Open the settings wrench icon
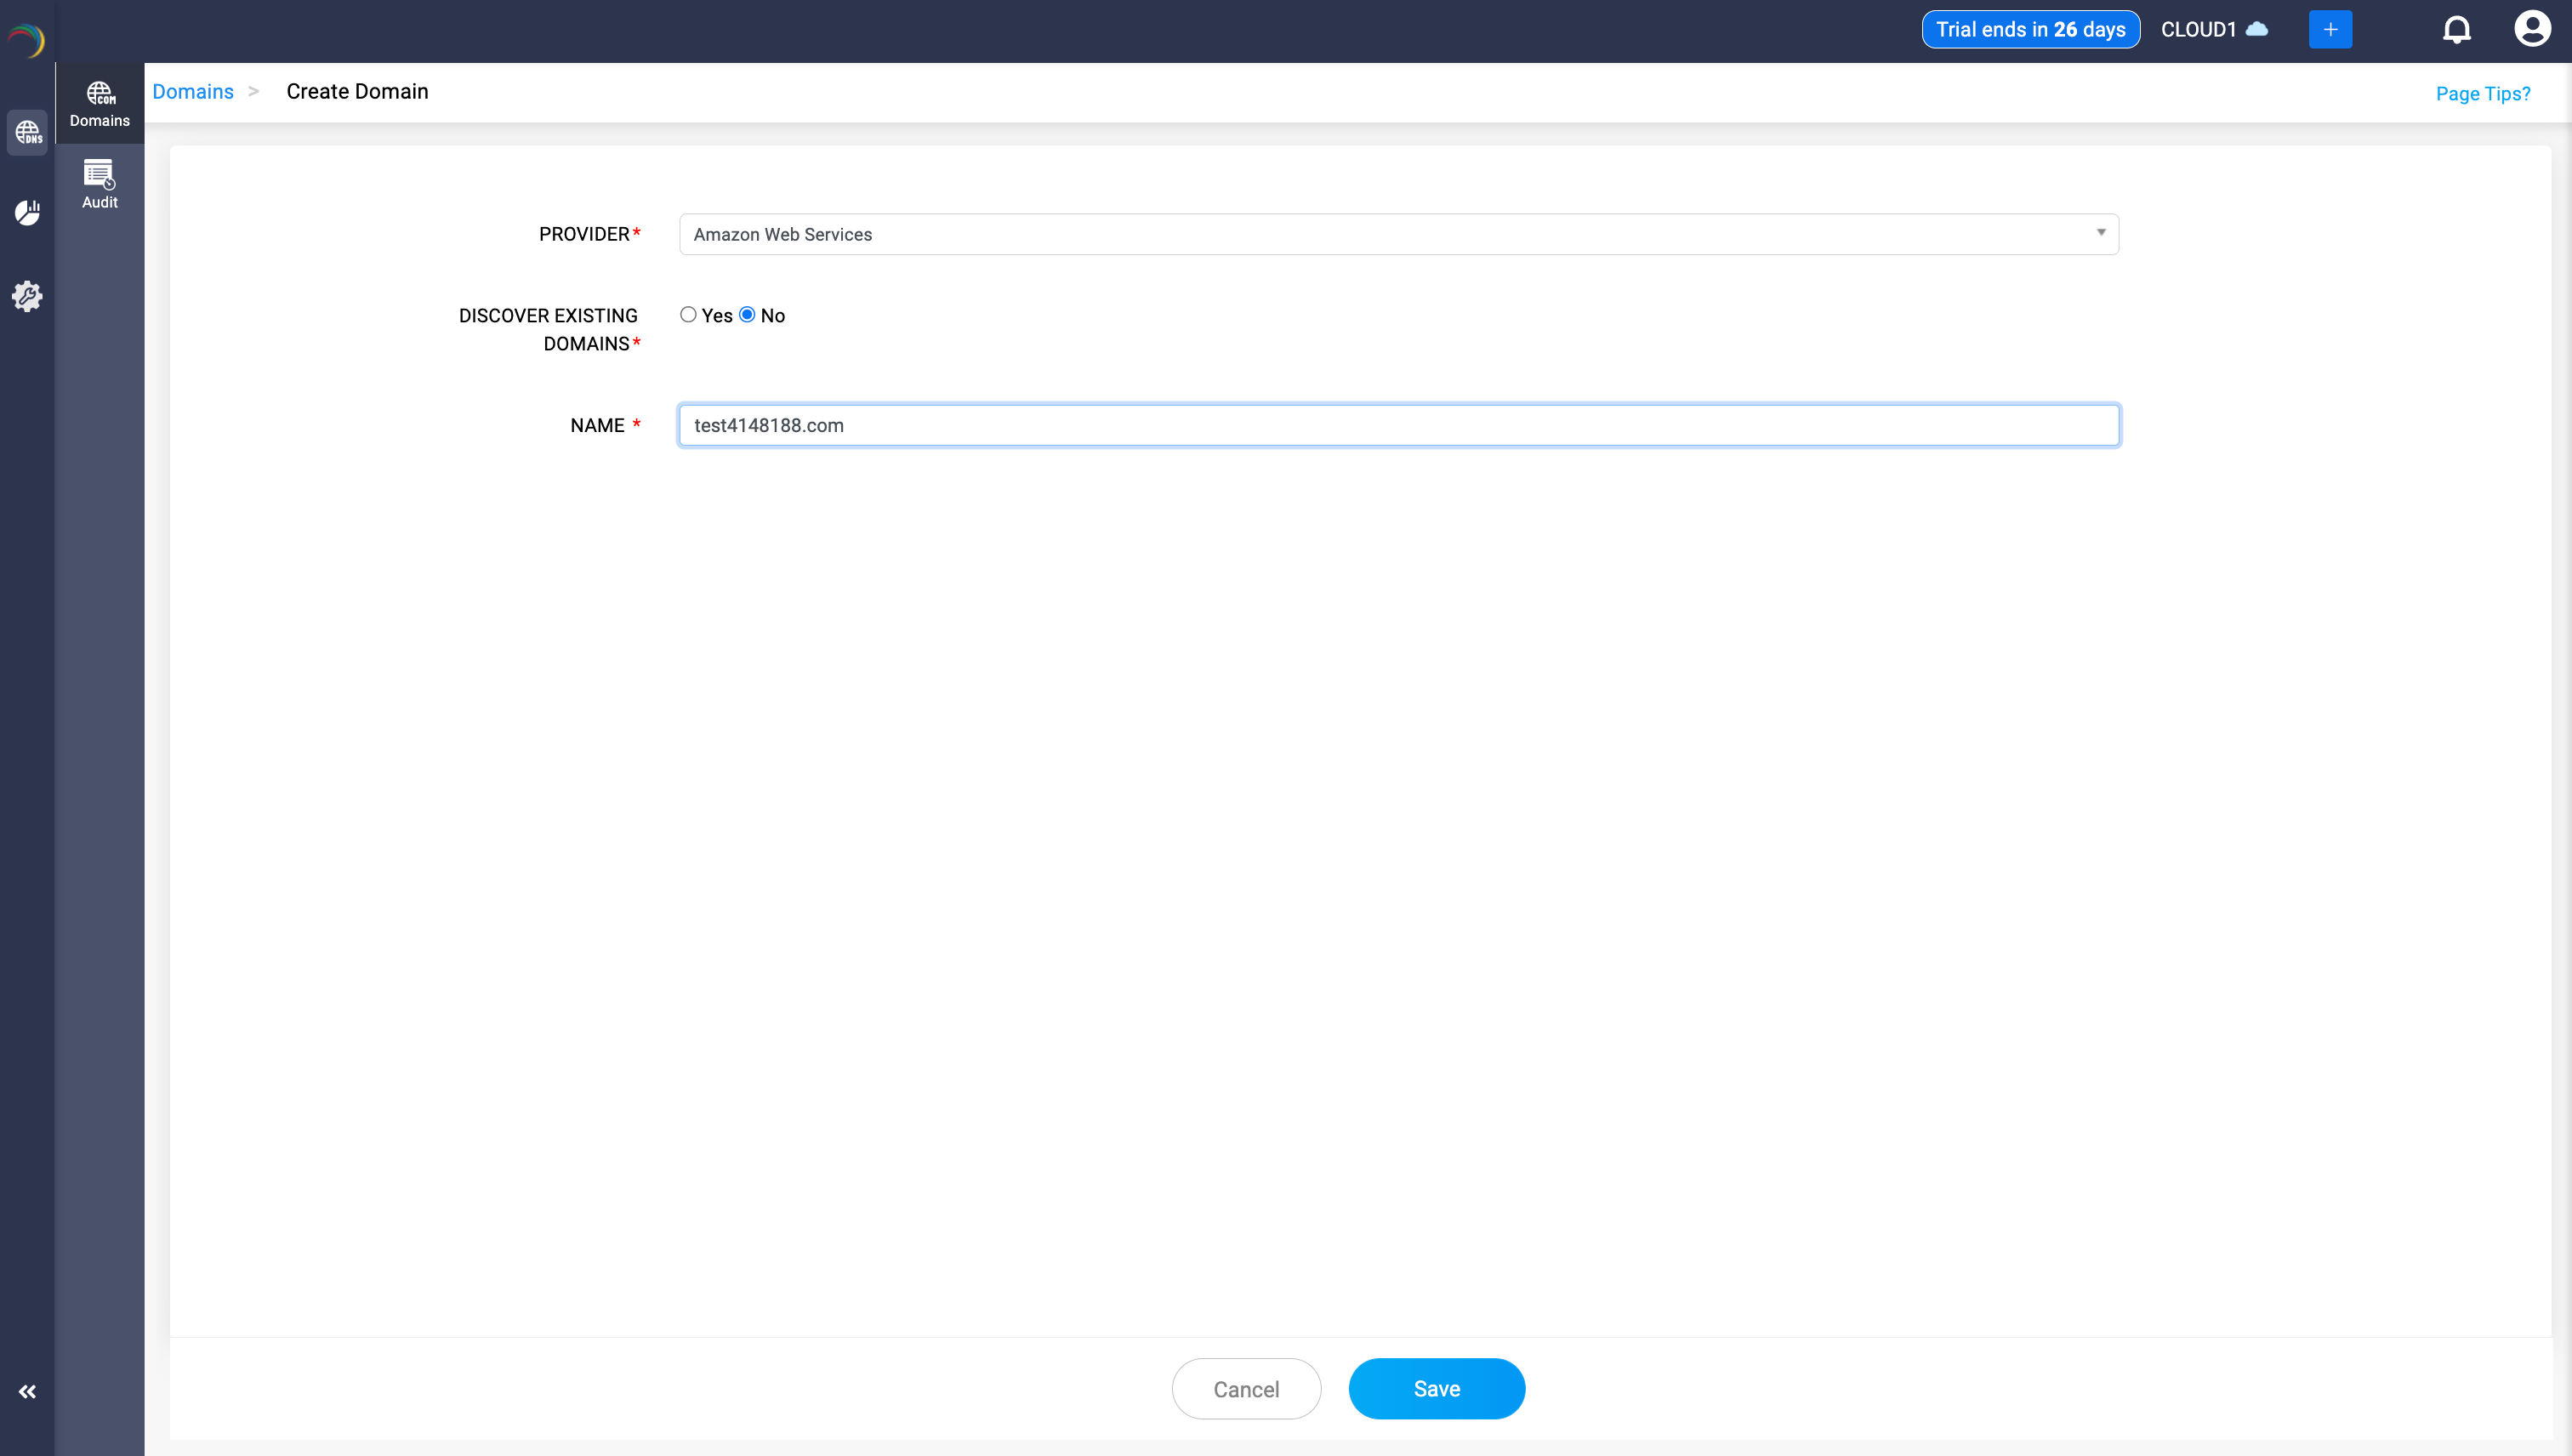2572x1456 pixels. tap(27, 296)
